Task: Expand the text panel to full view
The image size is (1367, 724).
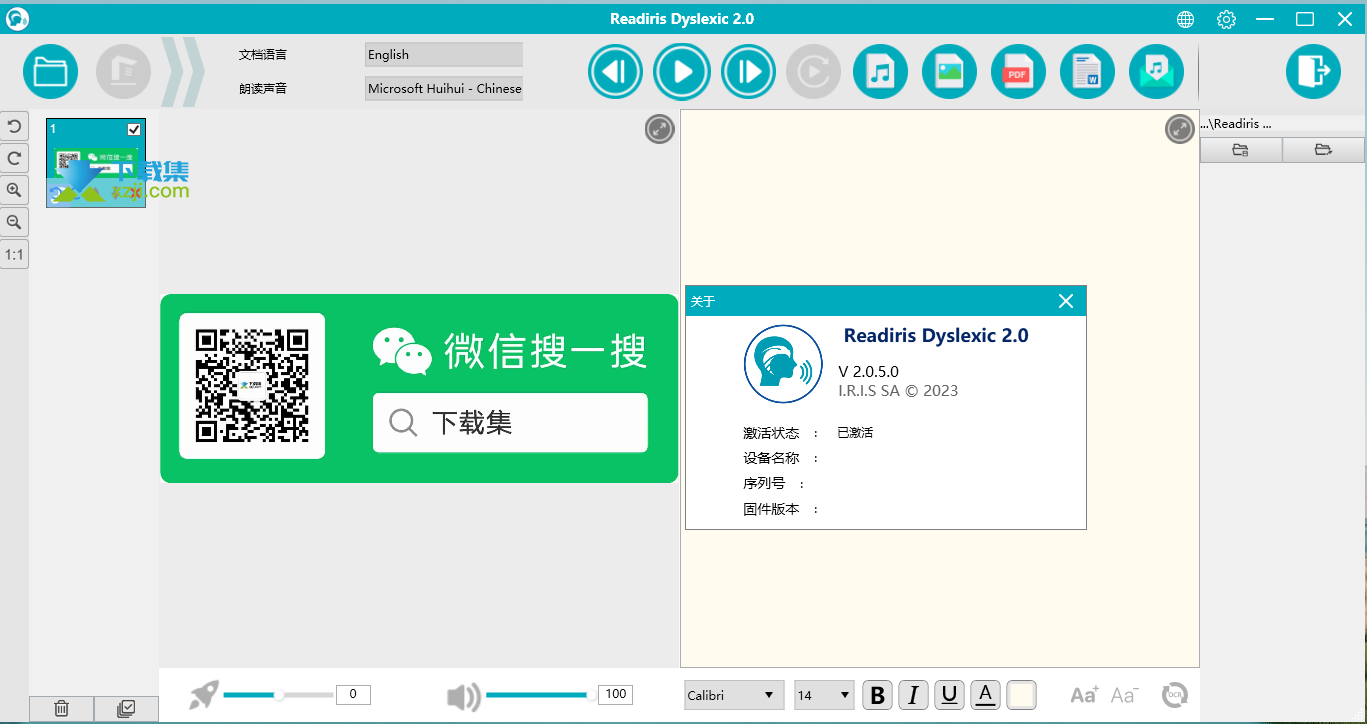Action: point(1180,129)
